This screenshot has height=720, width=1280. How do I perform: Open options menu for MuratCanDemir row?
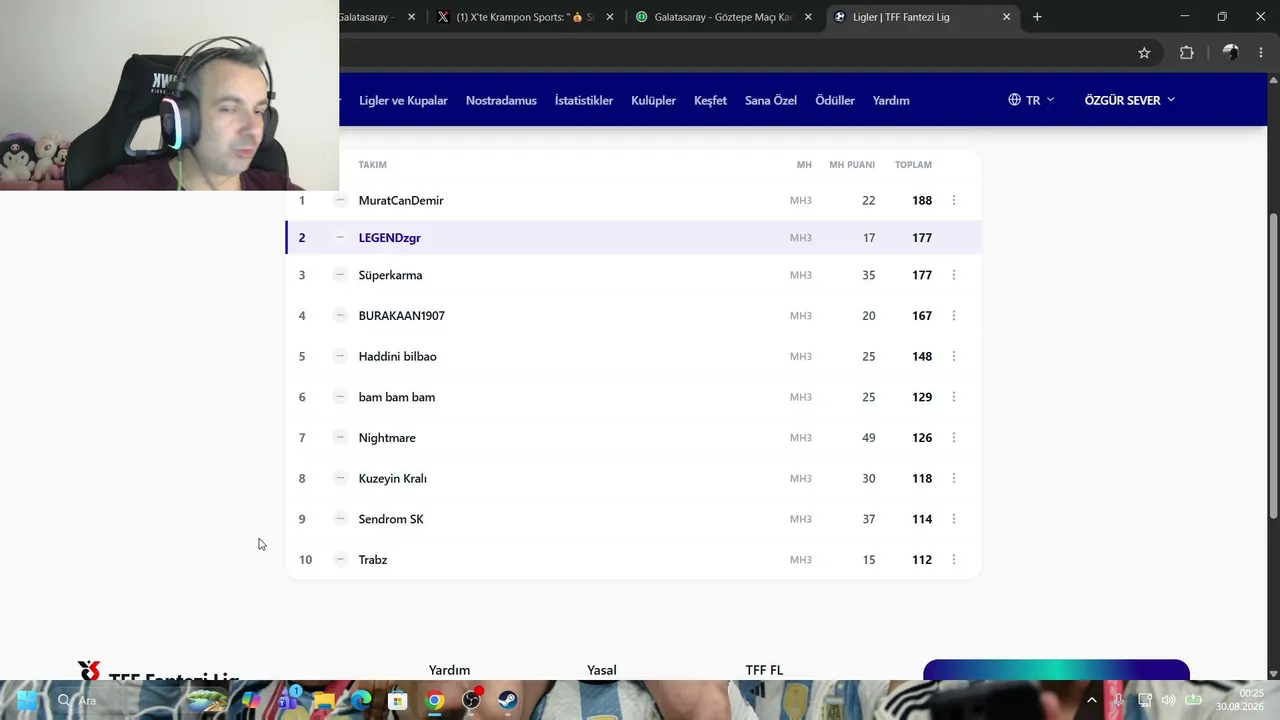(x=954, y=200)
